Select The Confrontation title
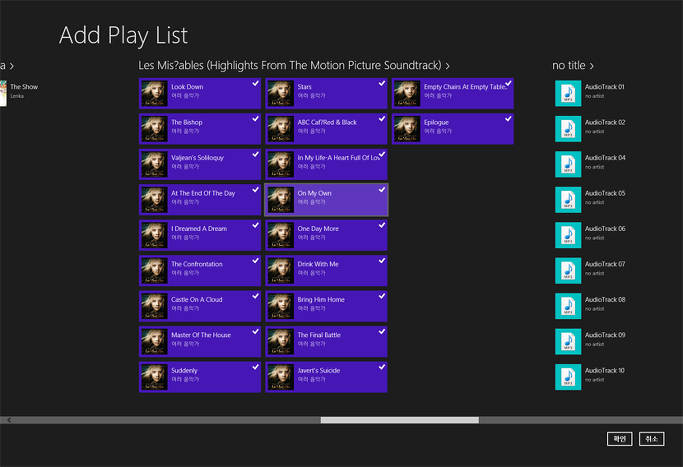This screenshot has height=467, width=683. click(x=197, y=264)
